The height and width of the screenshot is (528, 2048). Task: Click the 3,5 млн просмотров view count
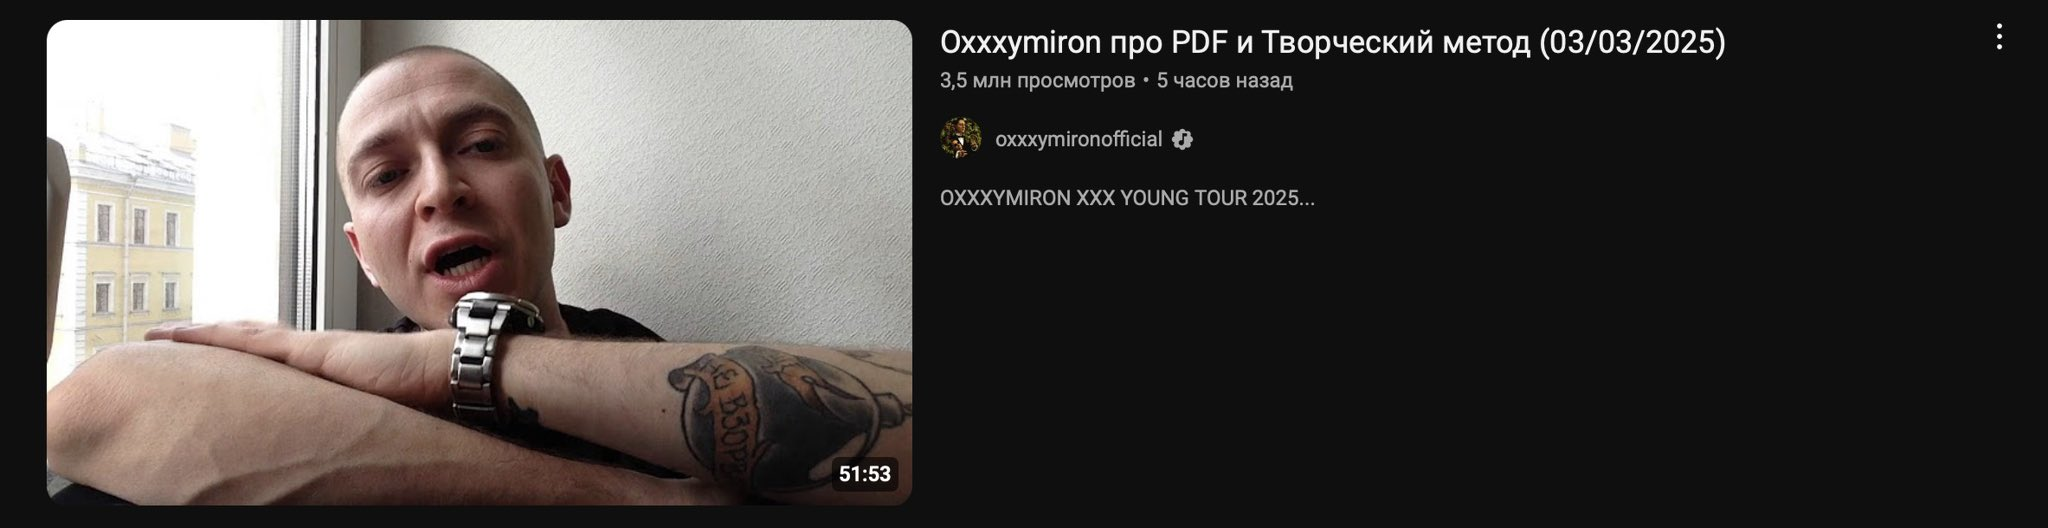(1037, 81)
